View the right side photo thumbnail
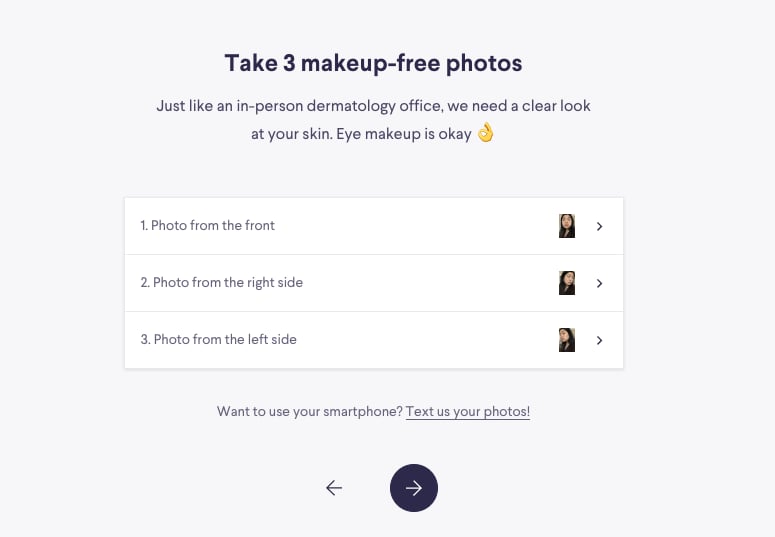The image size is (775, 537). (x=567, y=283)
